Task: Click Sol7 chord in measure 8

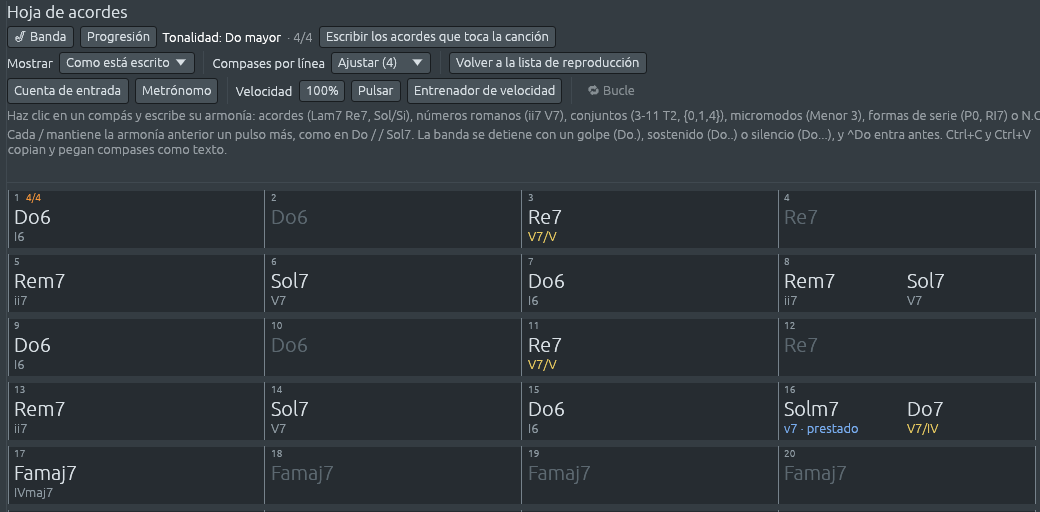Action: (925, 281)
